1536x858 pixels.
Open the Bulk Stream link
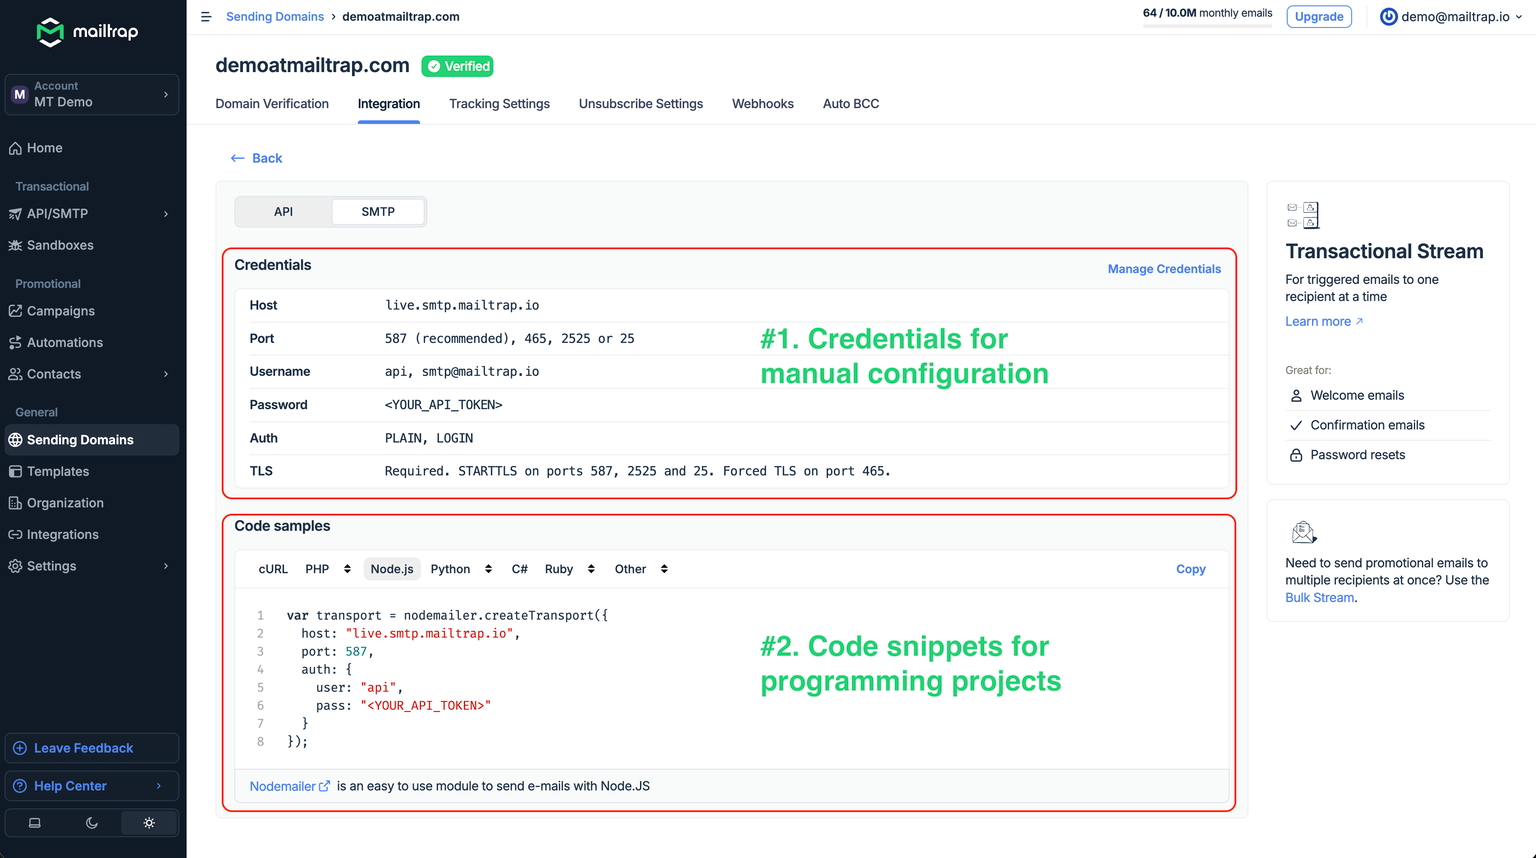pos(1319,598)
